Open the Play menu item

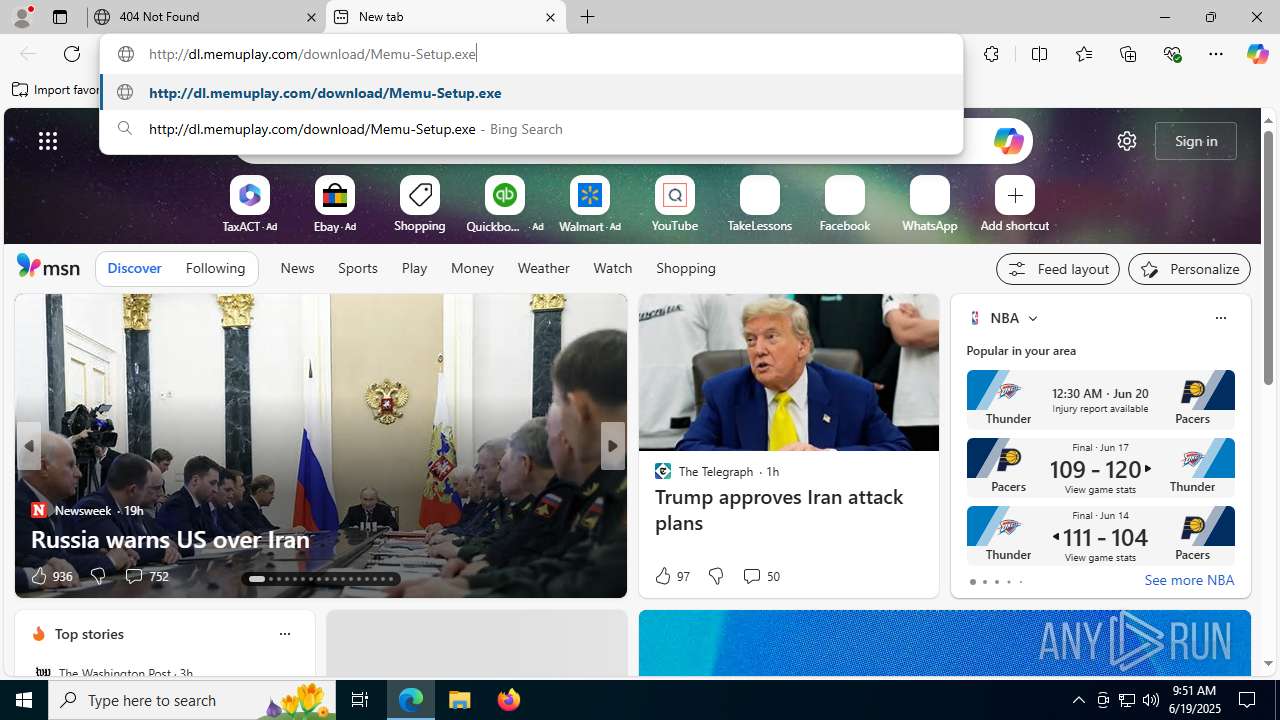[x=414, y=268]
